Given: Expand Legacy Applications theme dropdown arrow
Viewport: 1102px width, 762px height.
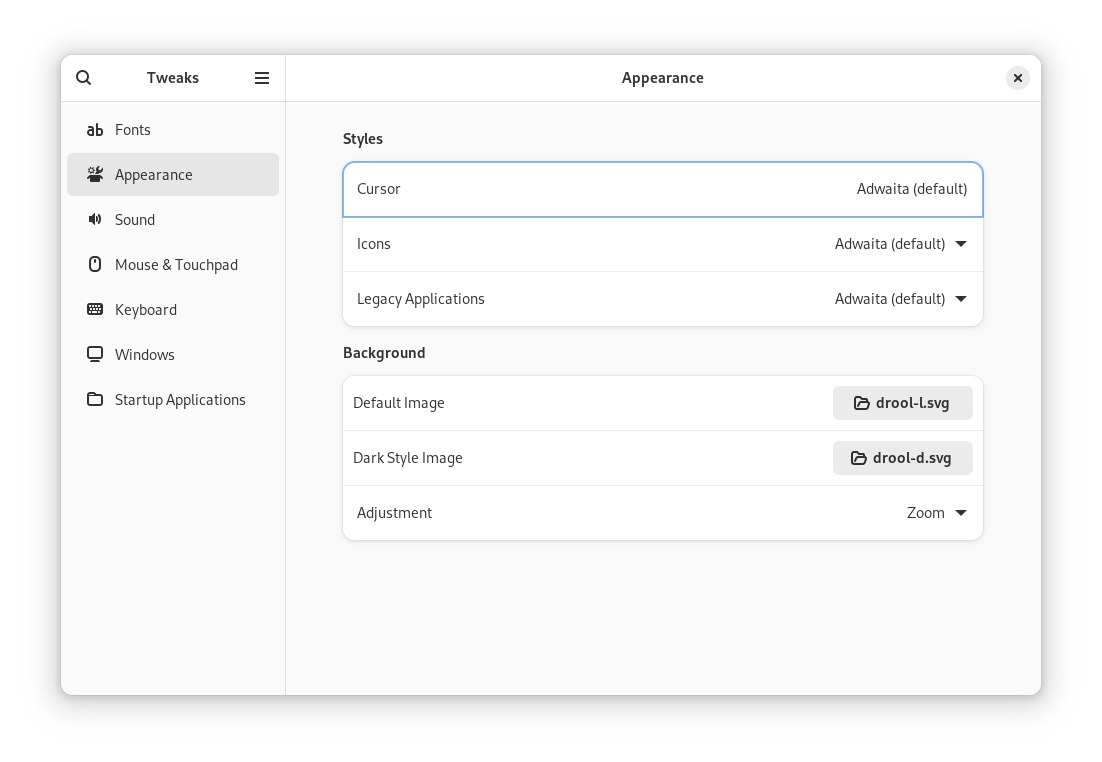Looking at the screenshot, I should click(x=961, y=299).
